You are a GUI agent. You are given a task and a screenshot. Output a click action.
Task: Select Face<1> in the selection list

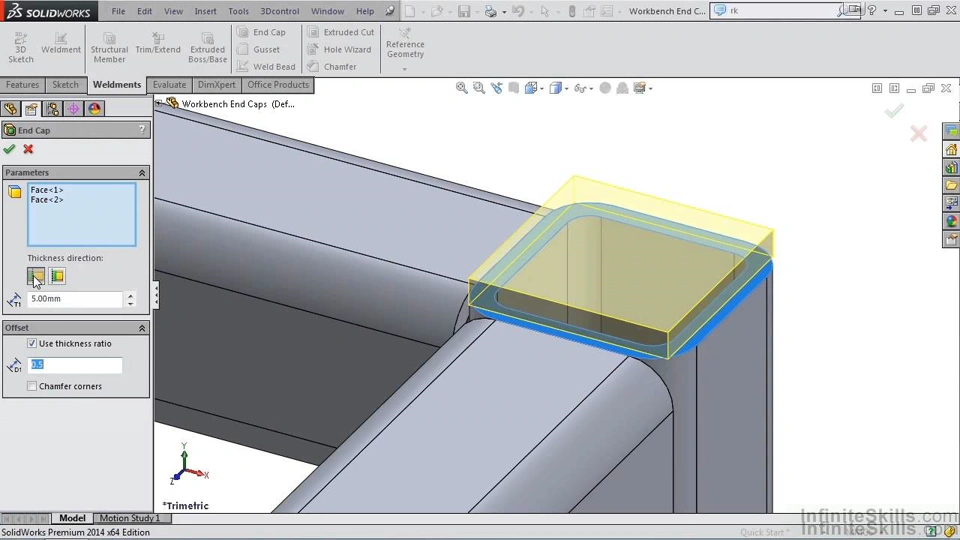(x=47, y=190)
